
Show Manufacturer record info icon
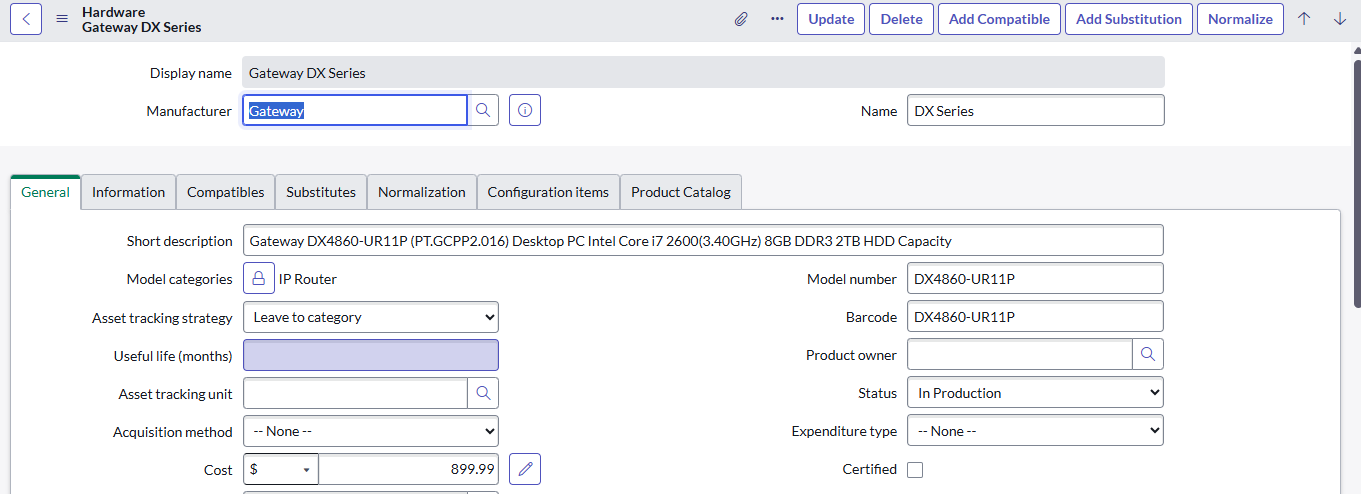coord(525,111)
